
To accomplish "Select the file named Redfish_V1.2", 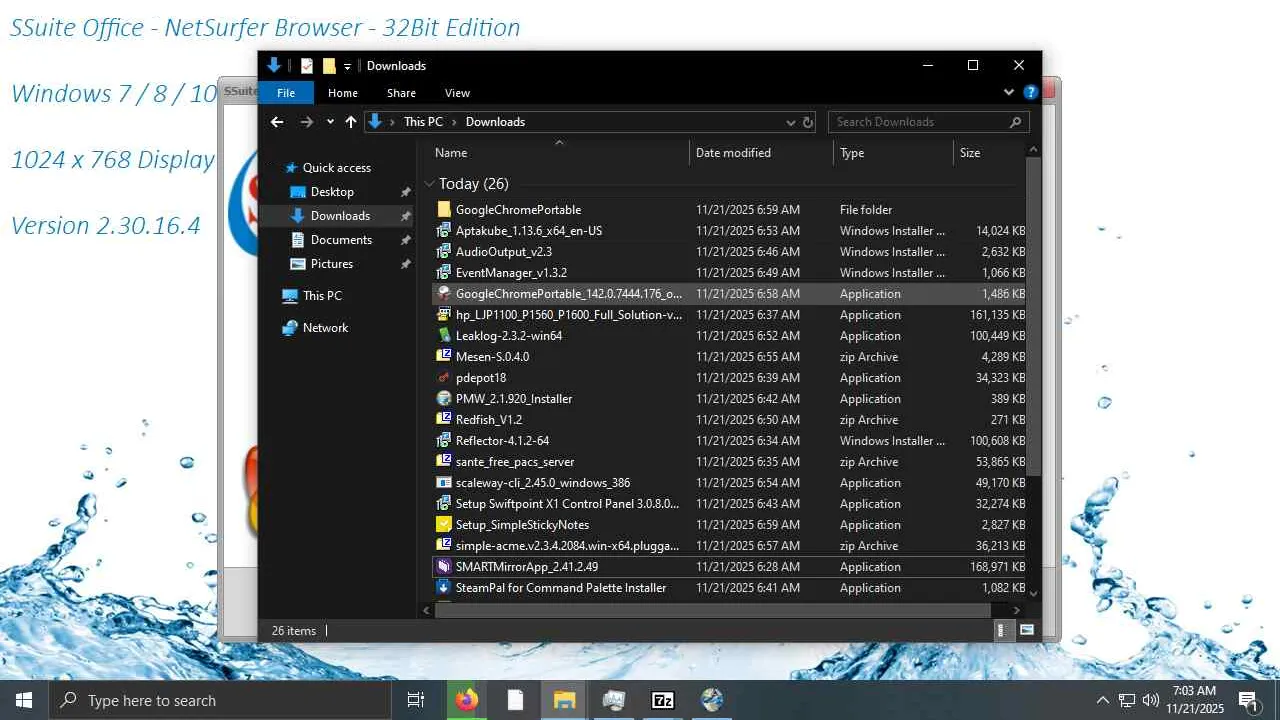I will [489, 420].
